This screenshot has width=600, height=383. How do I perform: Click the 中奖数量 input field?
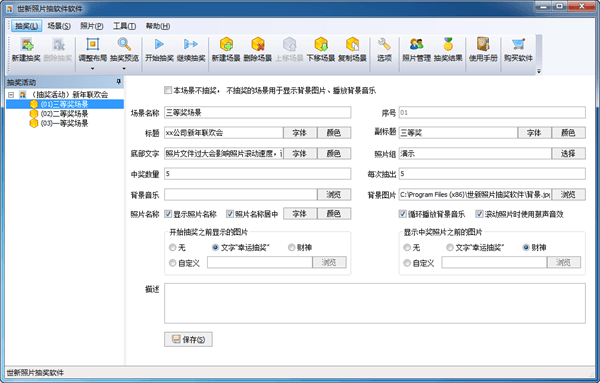(258, 174)
